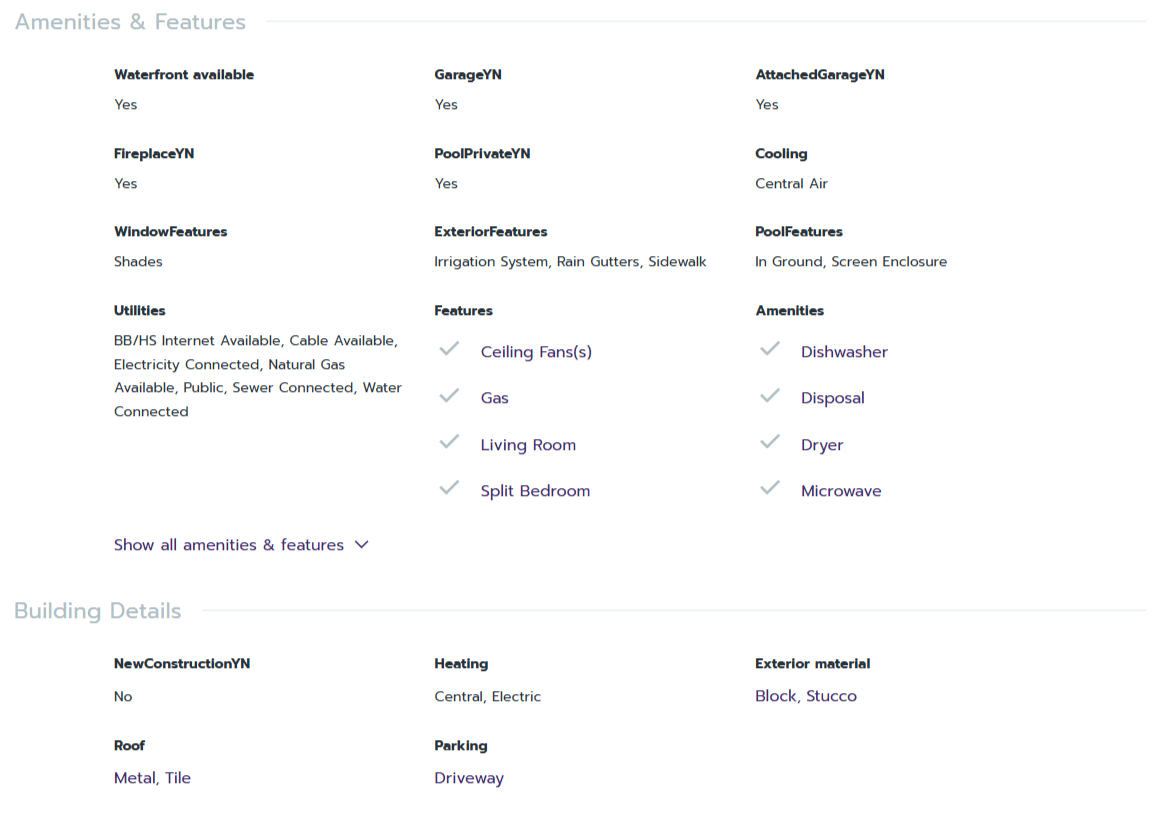Click the Tile roof link
The width and height of the screenshot is (1156, 838).
178,778
